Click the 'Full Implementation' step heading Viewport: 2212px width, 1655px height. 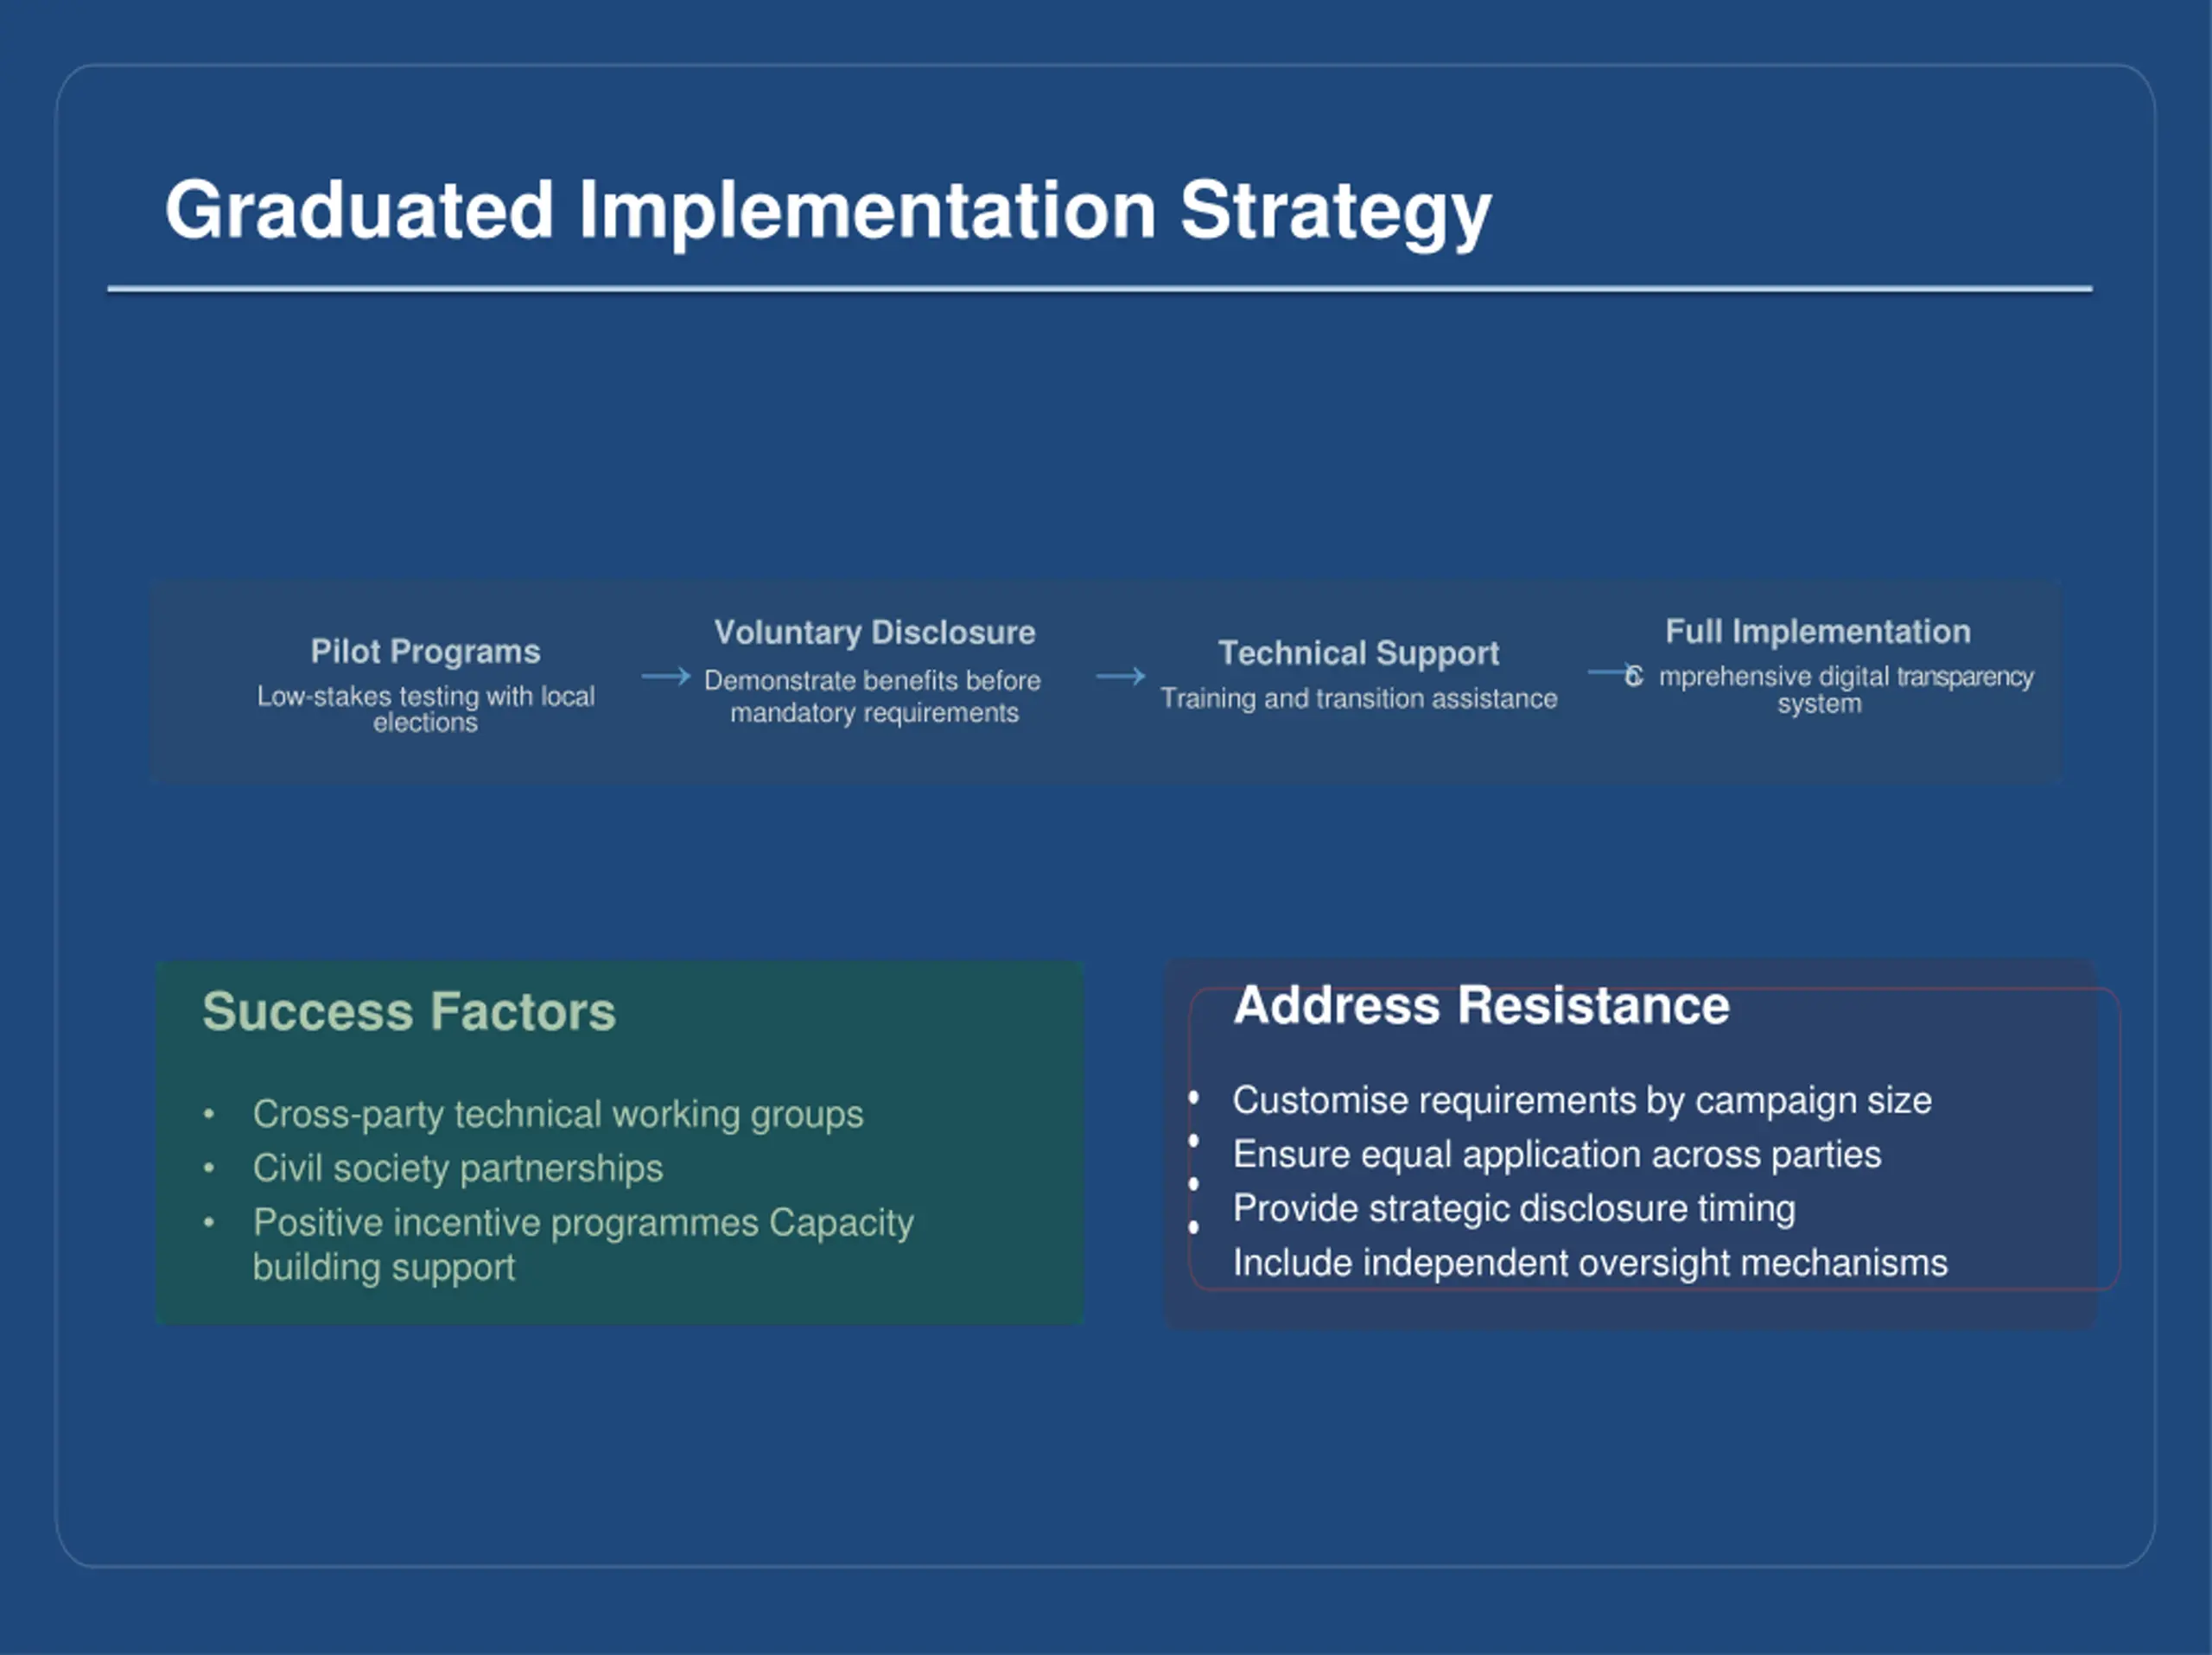[x=1818, y=632]
